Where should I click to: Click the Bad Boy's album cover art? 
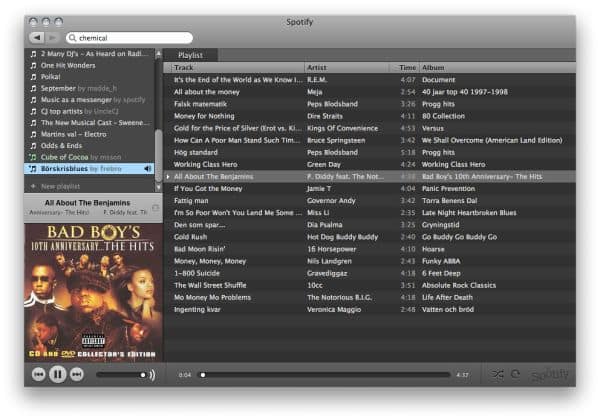[x=93, y=293]
